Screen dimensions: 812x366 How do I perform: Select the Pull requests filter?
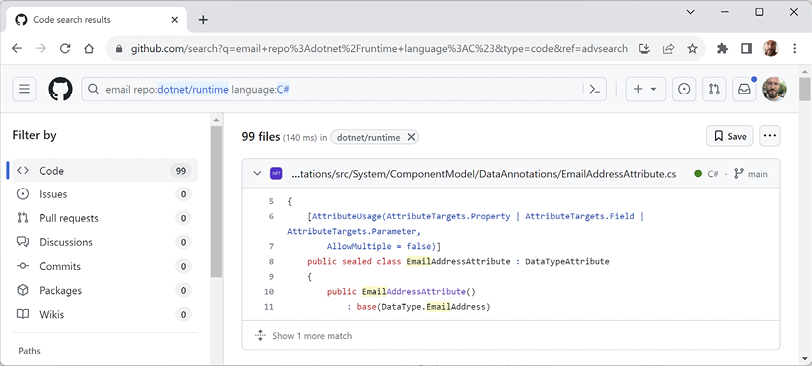point(105,218)
